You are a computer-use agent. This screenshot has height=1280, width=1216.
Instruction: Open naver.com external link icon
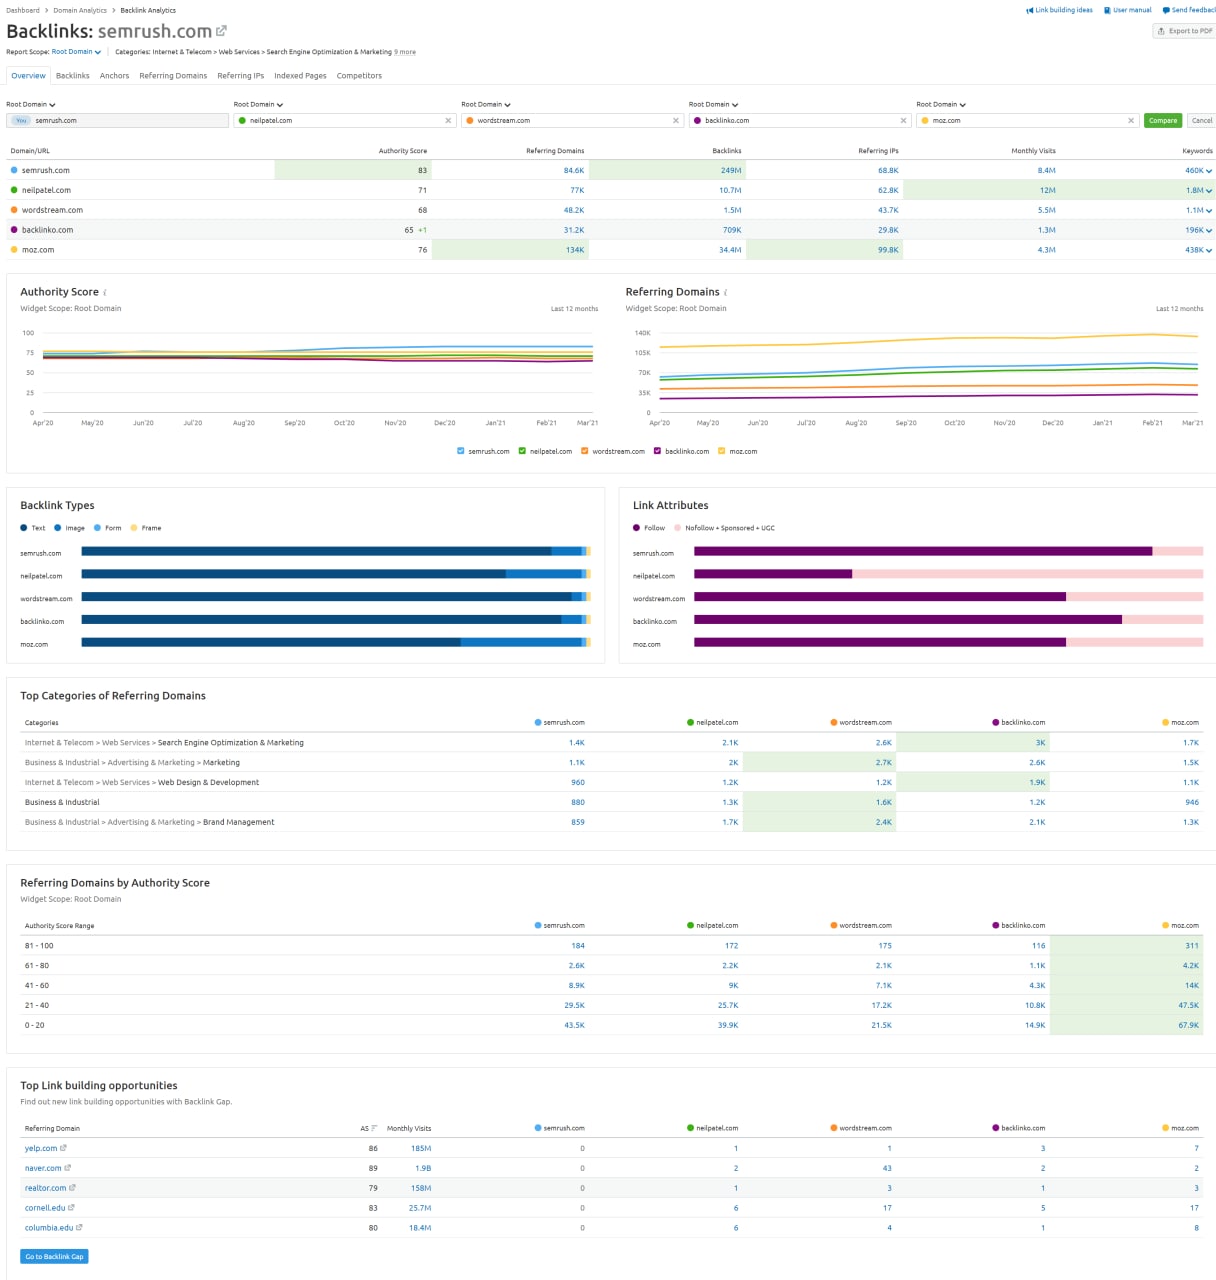pyautogui.click(x=67, y=1168)
